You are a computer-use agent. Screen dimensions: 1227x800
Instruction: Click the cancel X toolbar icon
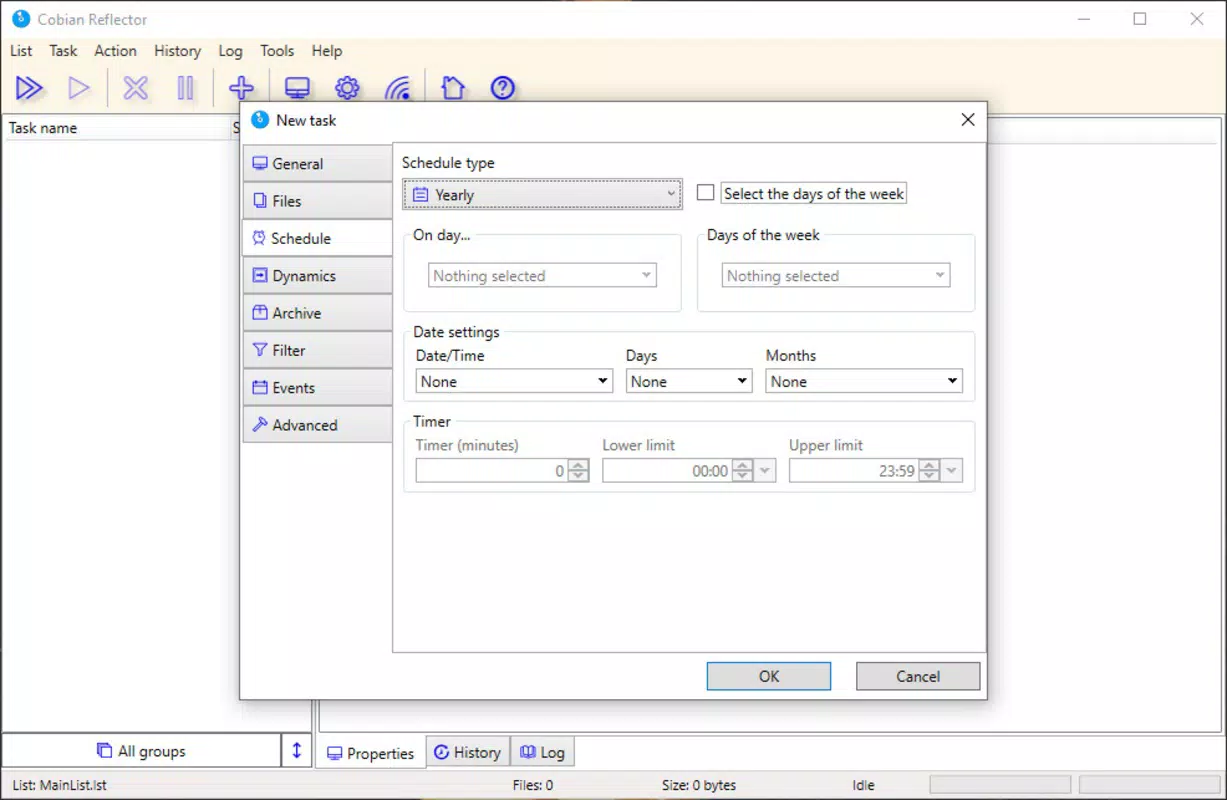[x=135, y=88]
